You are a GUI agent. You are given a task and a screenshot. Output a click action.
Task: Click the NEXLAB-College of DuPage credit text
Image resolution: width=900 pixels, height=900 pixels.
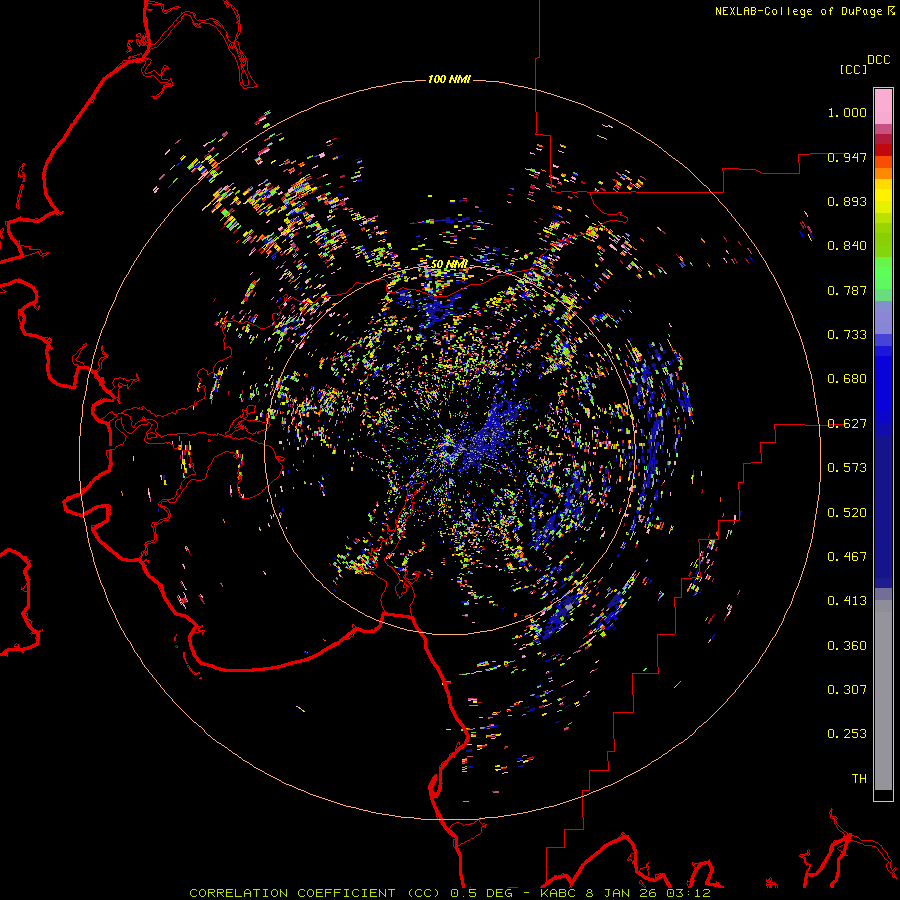point(799,11)
